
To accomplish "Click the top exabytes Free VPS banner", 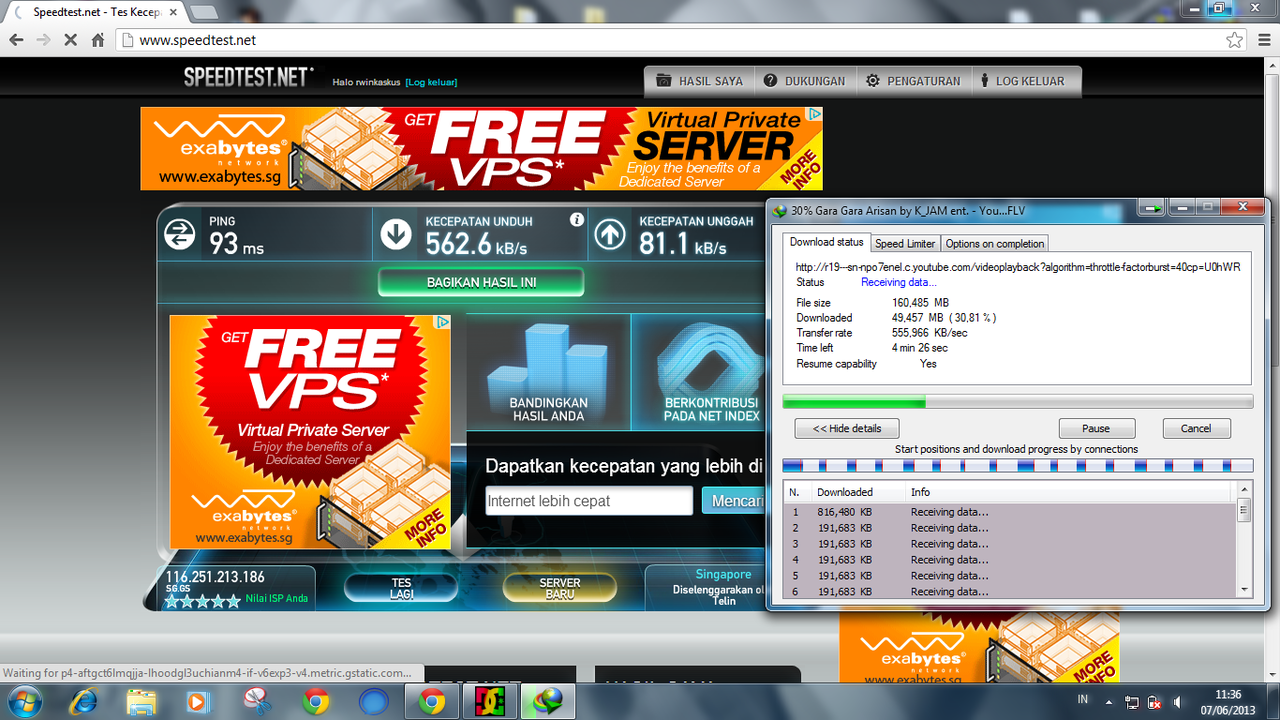I will (x=481, y=148).
